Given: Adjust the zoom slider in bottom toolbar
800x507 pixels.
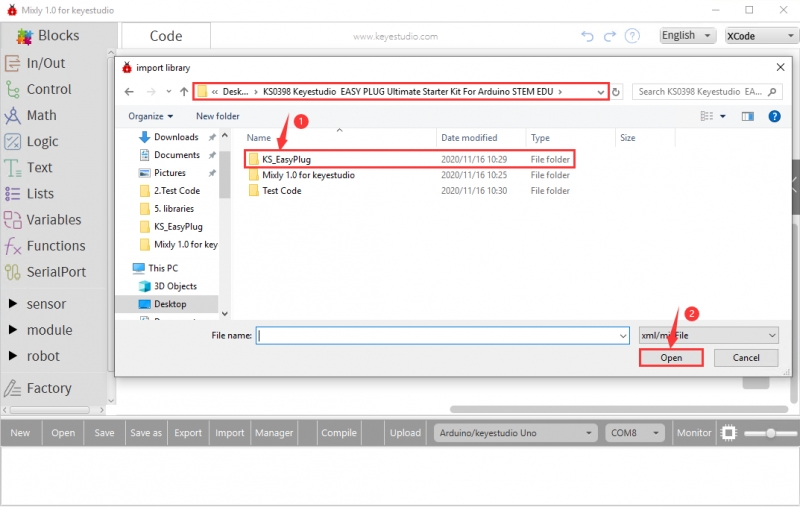Looking at the screenshot, I should (x=770, y=433).
